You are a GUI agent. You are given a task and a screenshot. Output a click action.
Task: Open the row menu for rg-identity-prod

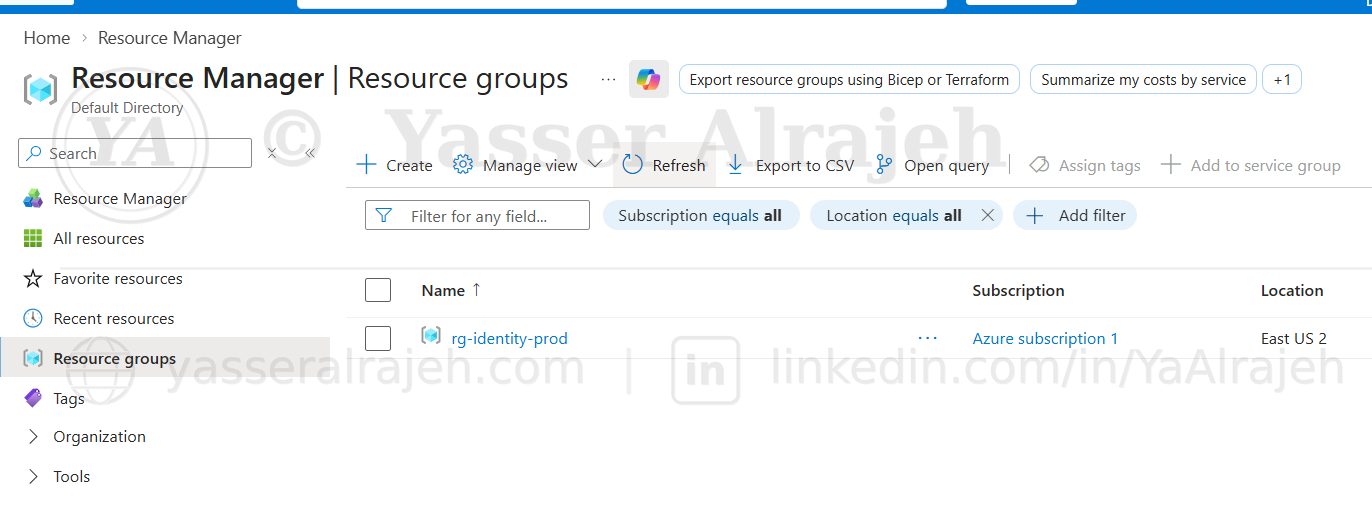click(928, 338)
